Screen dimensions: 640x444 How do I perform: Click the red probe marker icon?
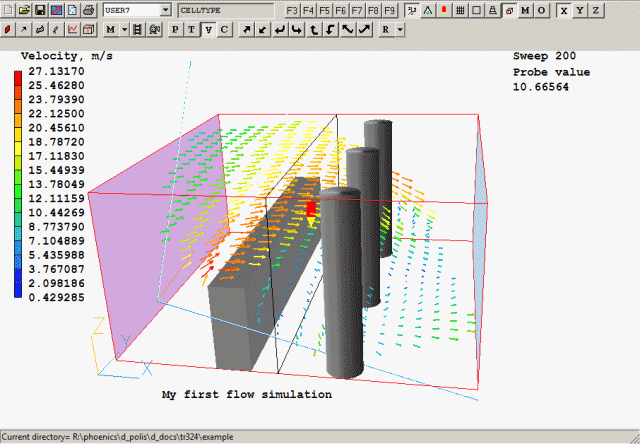pyautogui.click(x=443, y=10)
